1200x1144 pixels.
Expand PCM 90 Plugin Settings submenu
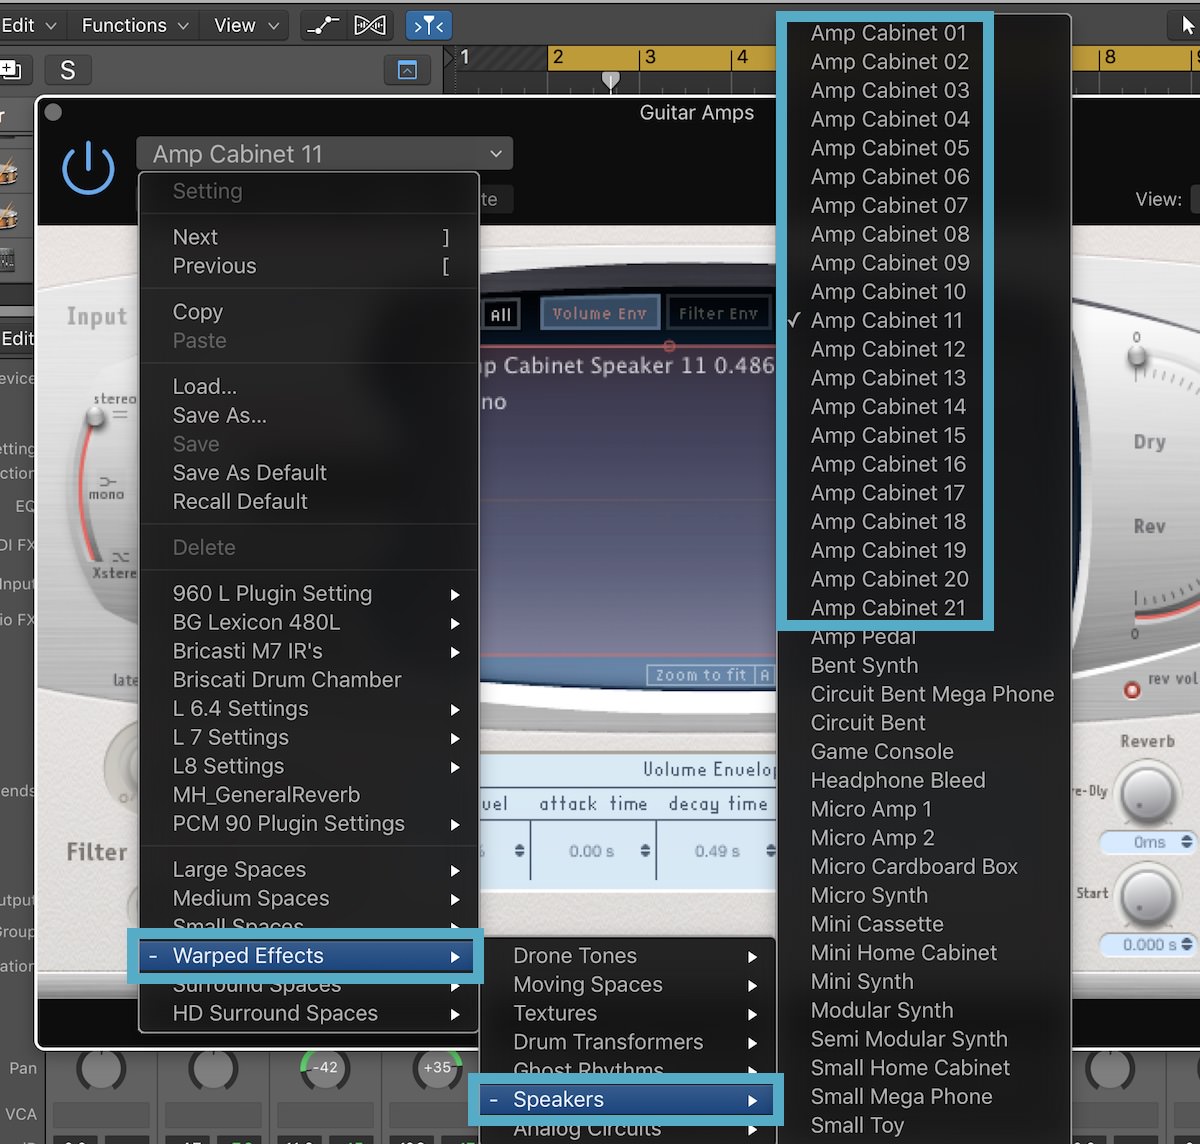[309, 824]
